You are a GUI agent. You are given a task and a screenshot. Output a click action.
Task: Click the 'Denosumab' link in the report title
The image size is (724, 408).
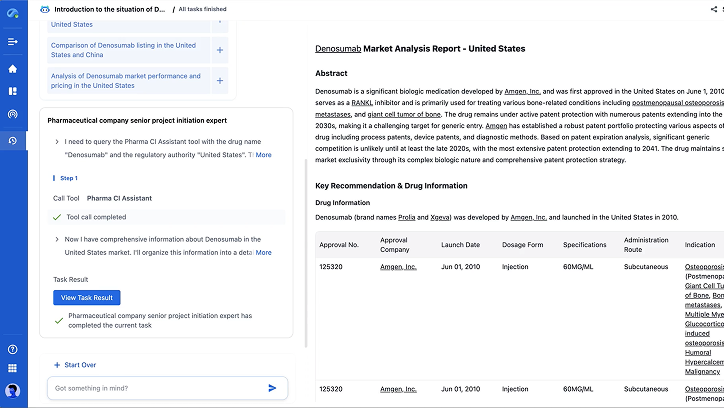(x=338, y=48)
